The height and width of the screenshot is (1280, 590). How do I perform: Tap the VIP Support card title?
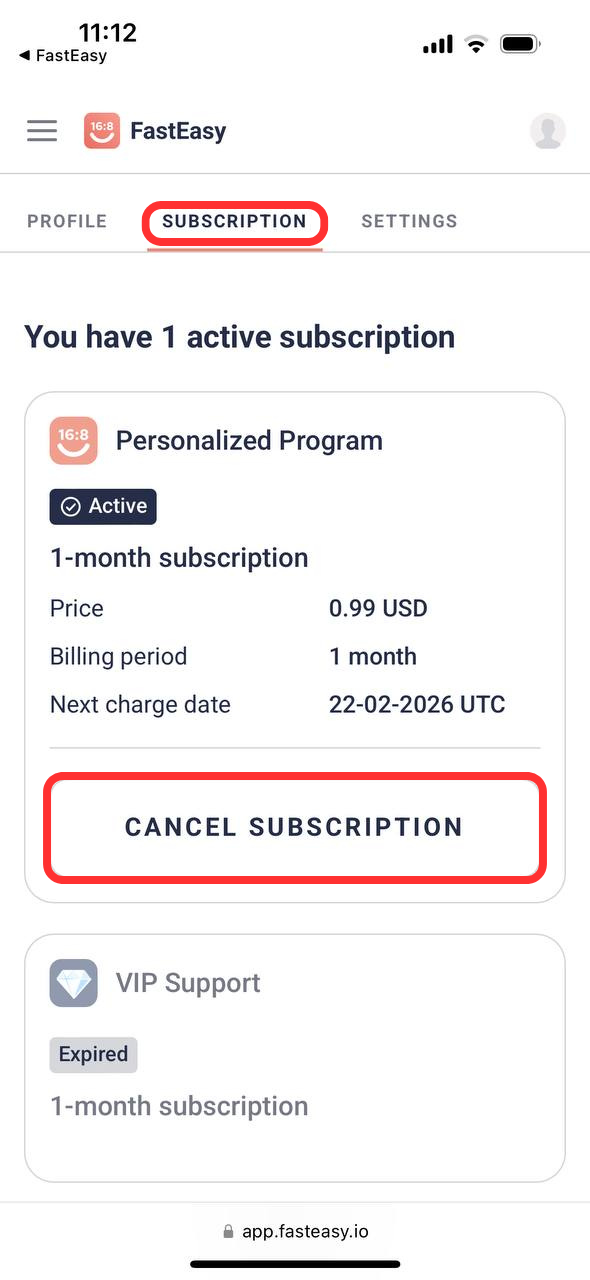pos(188,983)
